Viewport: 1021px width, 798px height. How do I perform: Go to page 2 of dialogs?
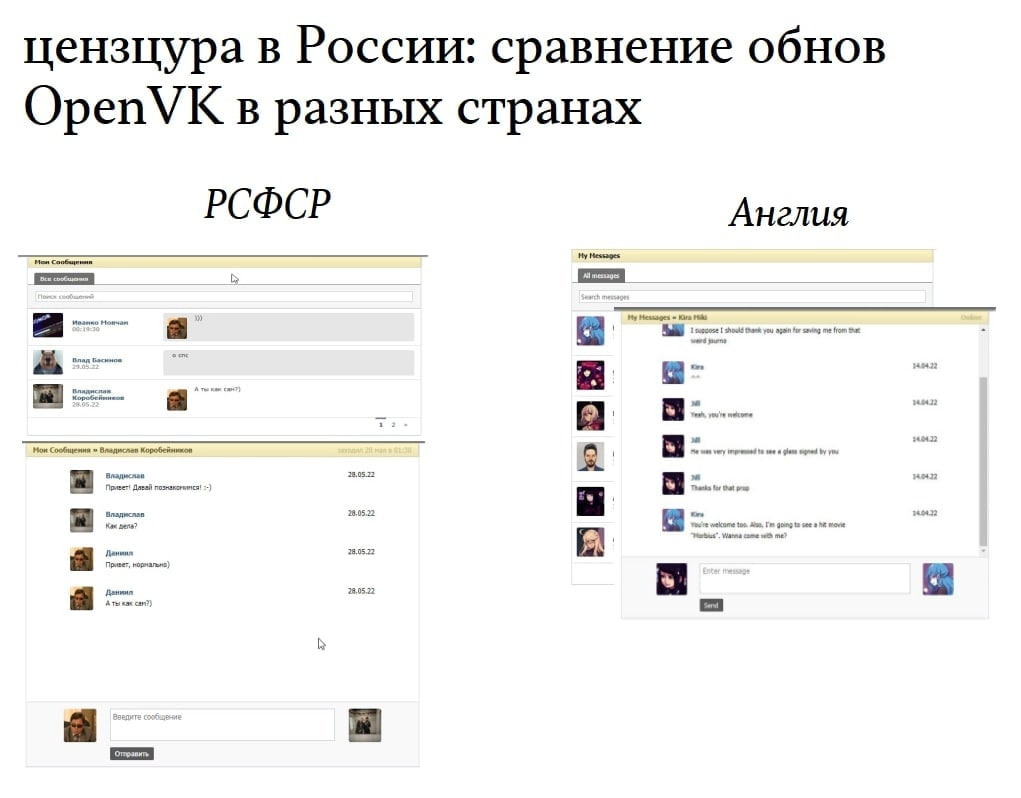pos(393,424)
